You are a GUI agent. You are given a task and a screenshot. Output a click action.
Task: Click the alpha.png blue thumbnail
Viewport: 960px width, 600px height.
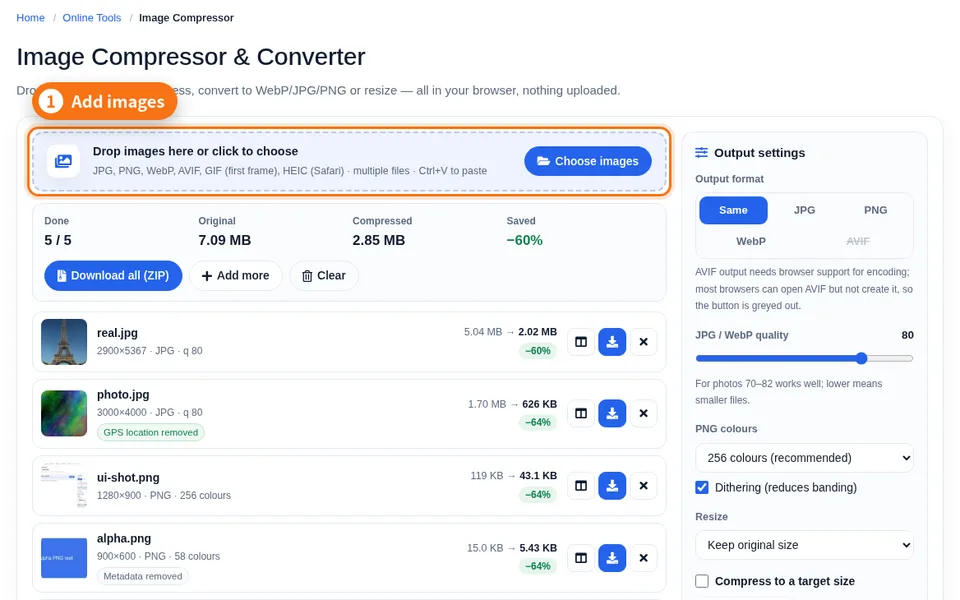[64, 558]
